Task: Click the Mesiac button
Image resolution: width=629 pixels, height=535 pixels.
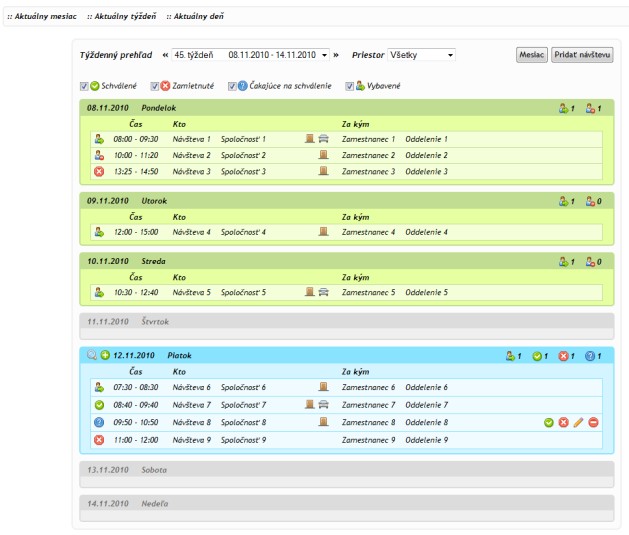Action: click(531, 55)
